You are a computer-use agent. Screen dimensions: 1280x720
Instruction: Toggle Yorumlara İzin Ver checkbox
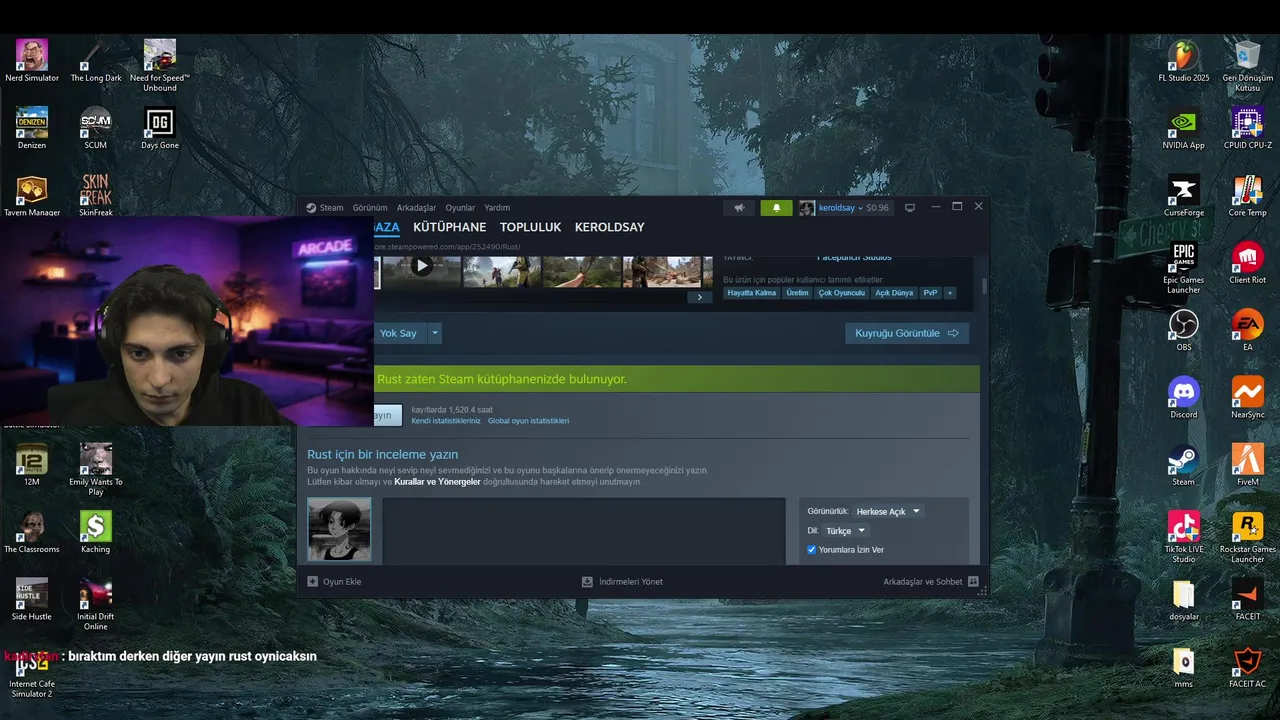click(x=811, y=550)
